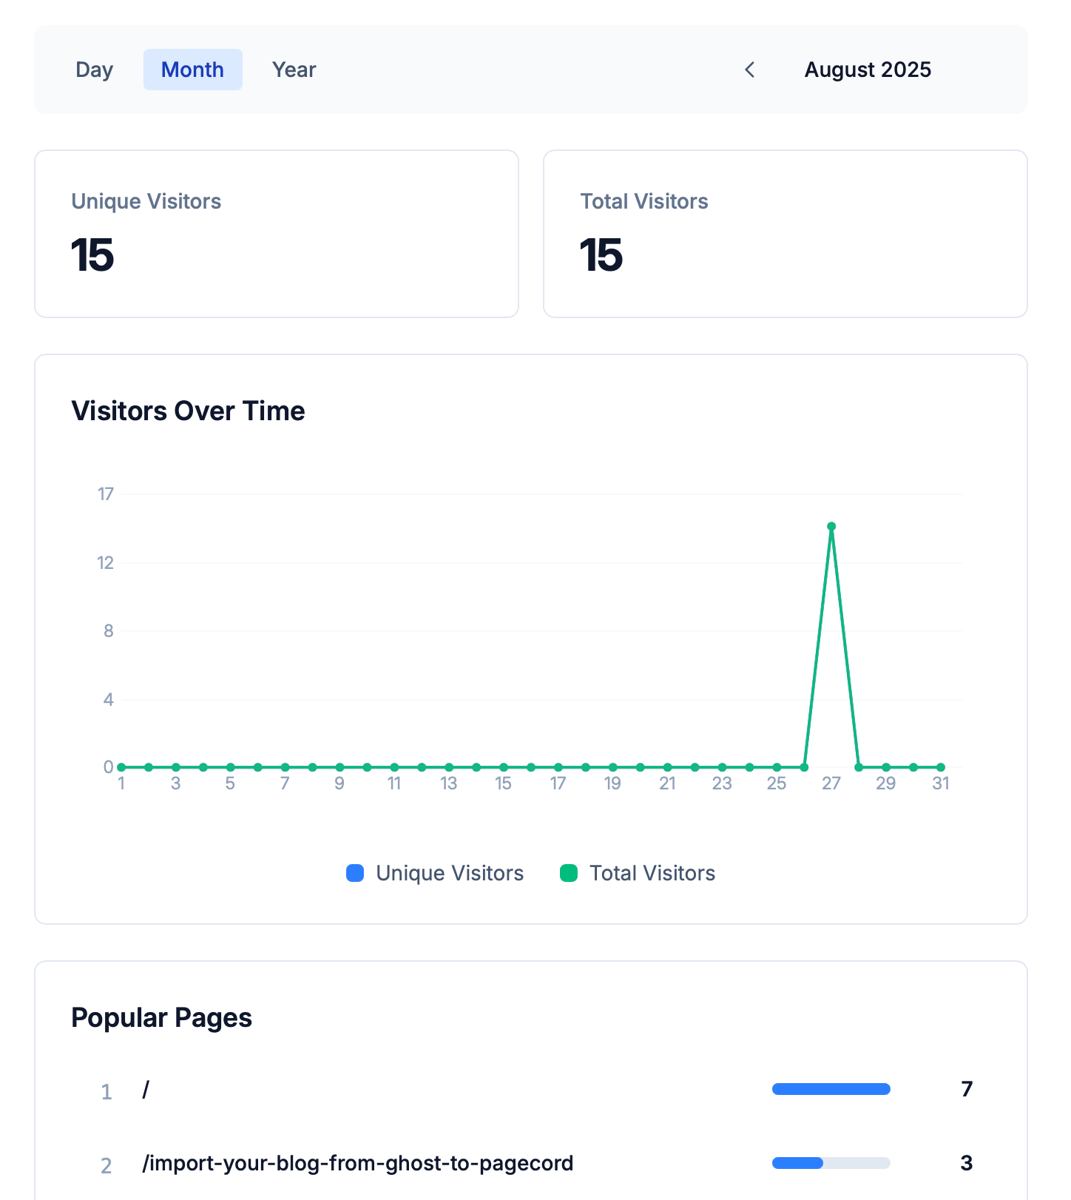Screen dimensions: 1071x1200
Task: Click the Total Visitors stat card
Action: (x=784, y=234)
